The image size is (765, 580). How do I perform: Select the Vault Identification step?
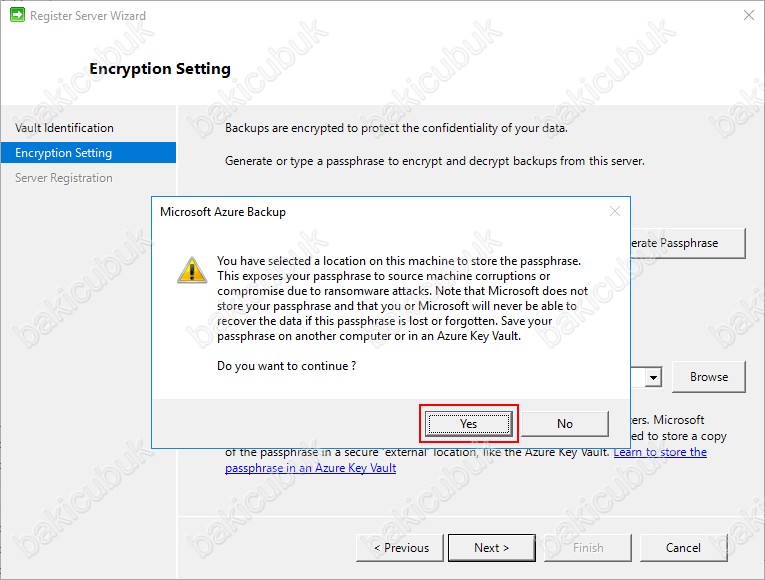coord(64,128)
